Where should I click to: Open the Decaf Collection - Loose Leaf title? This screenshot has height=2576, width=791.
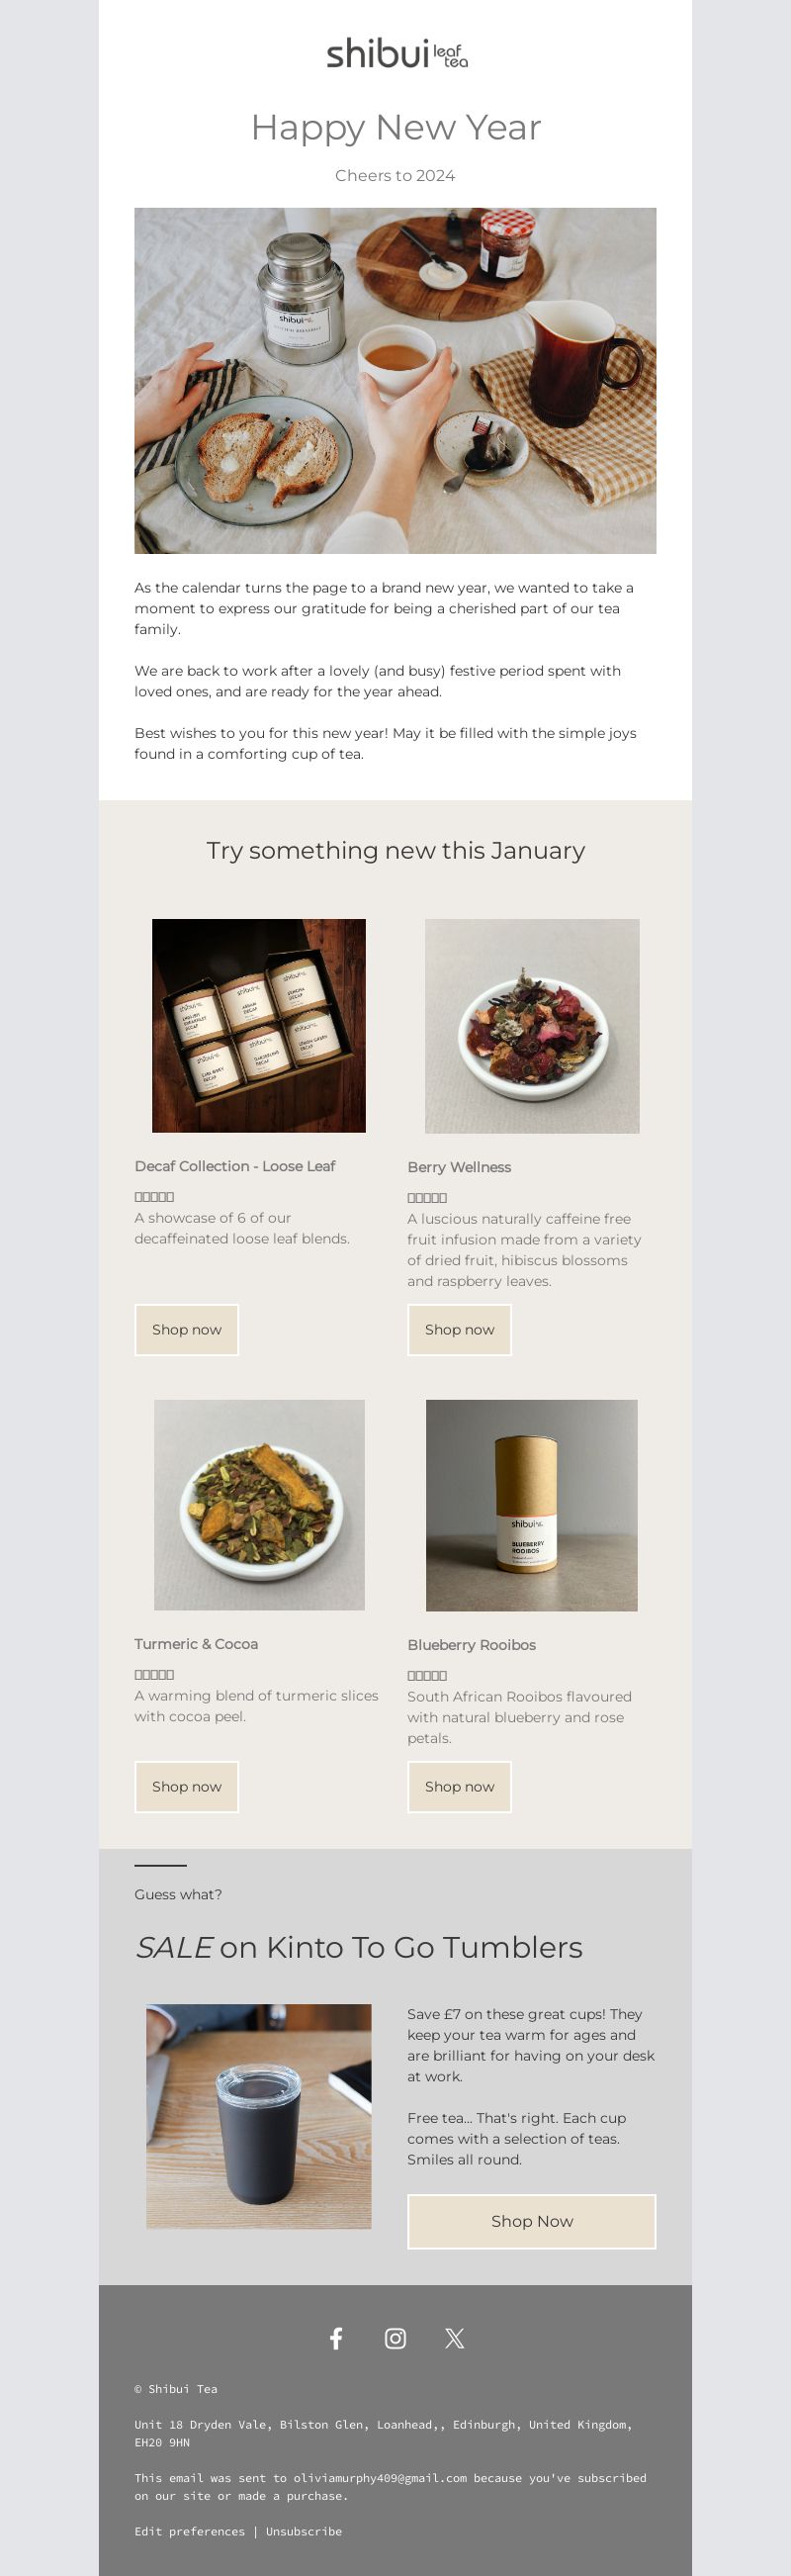235,1166
